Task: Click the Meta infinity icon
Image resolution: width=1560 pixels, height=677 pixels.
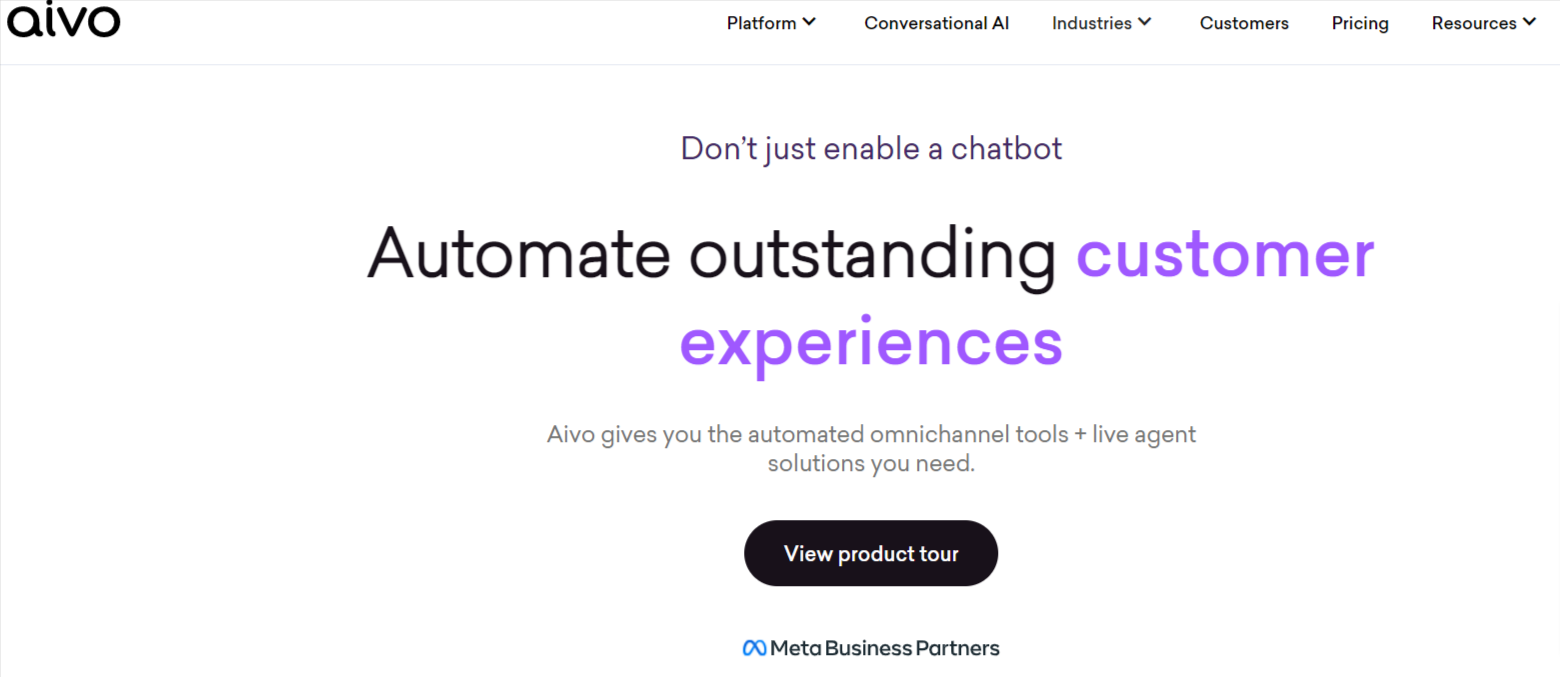Action: 752,647
